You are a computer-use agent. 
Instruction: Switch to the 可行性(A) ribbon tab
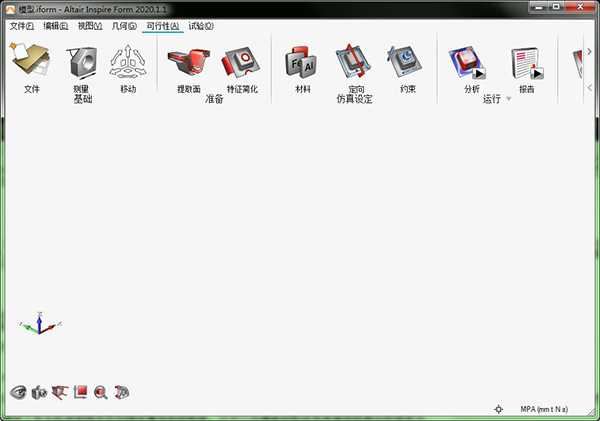(x=163, y=26)
